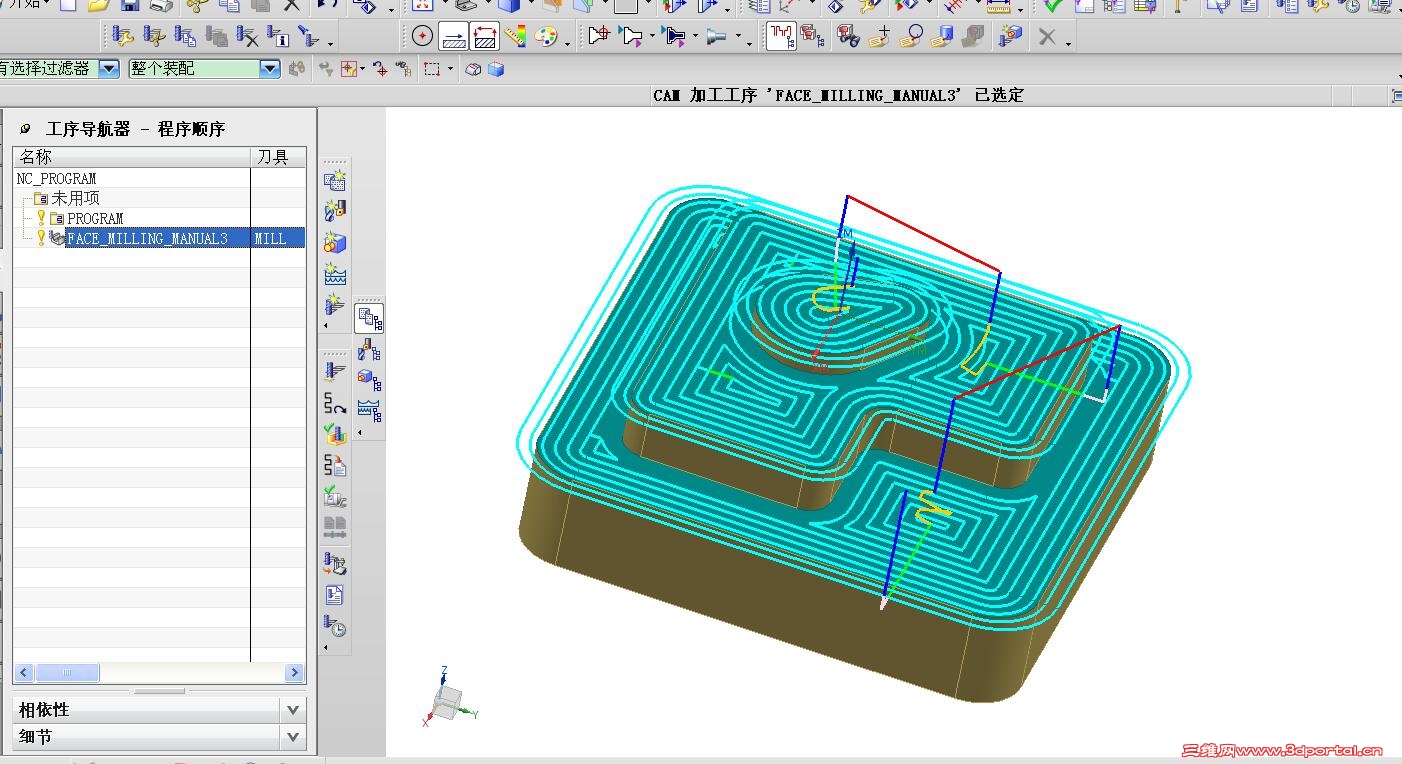Click the navigator scrollbar right arrow
1402x764 pixels.
[x=294, y=673]
